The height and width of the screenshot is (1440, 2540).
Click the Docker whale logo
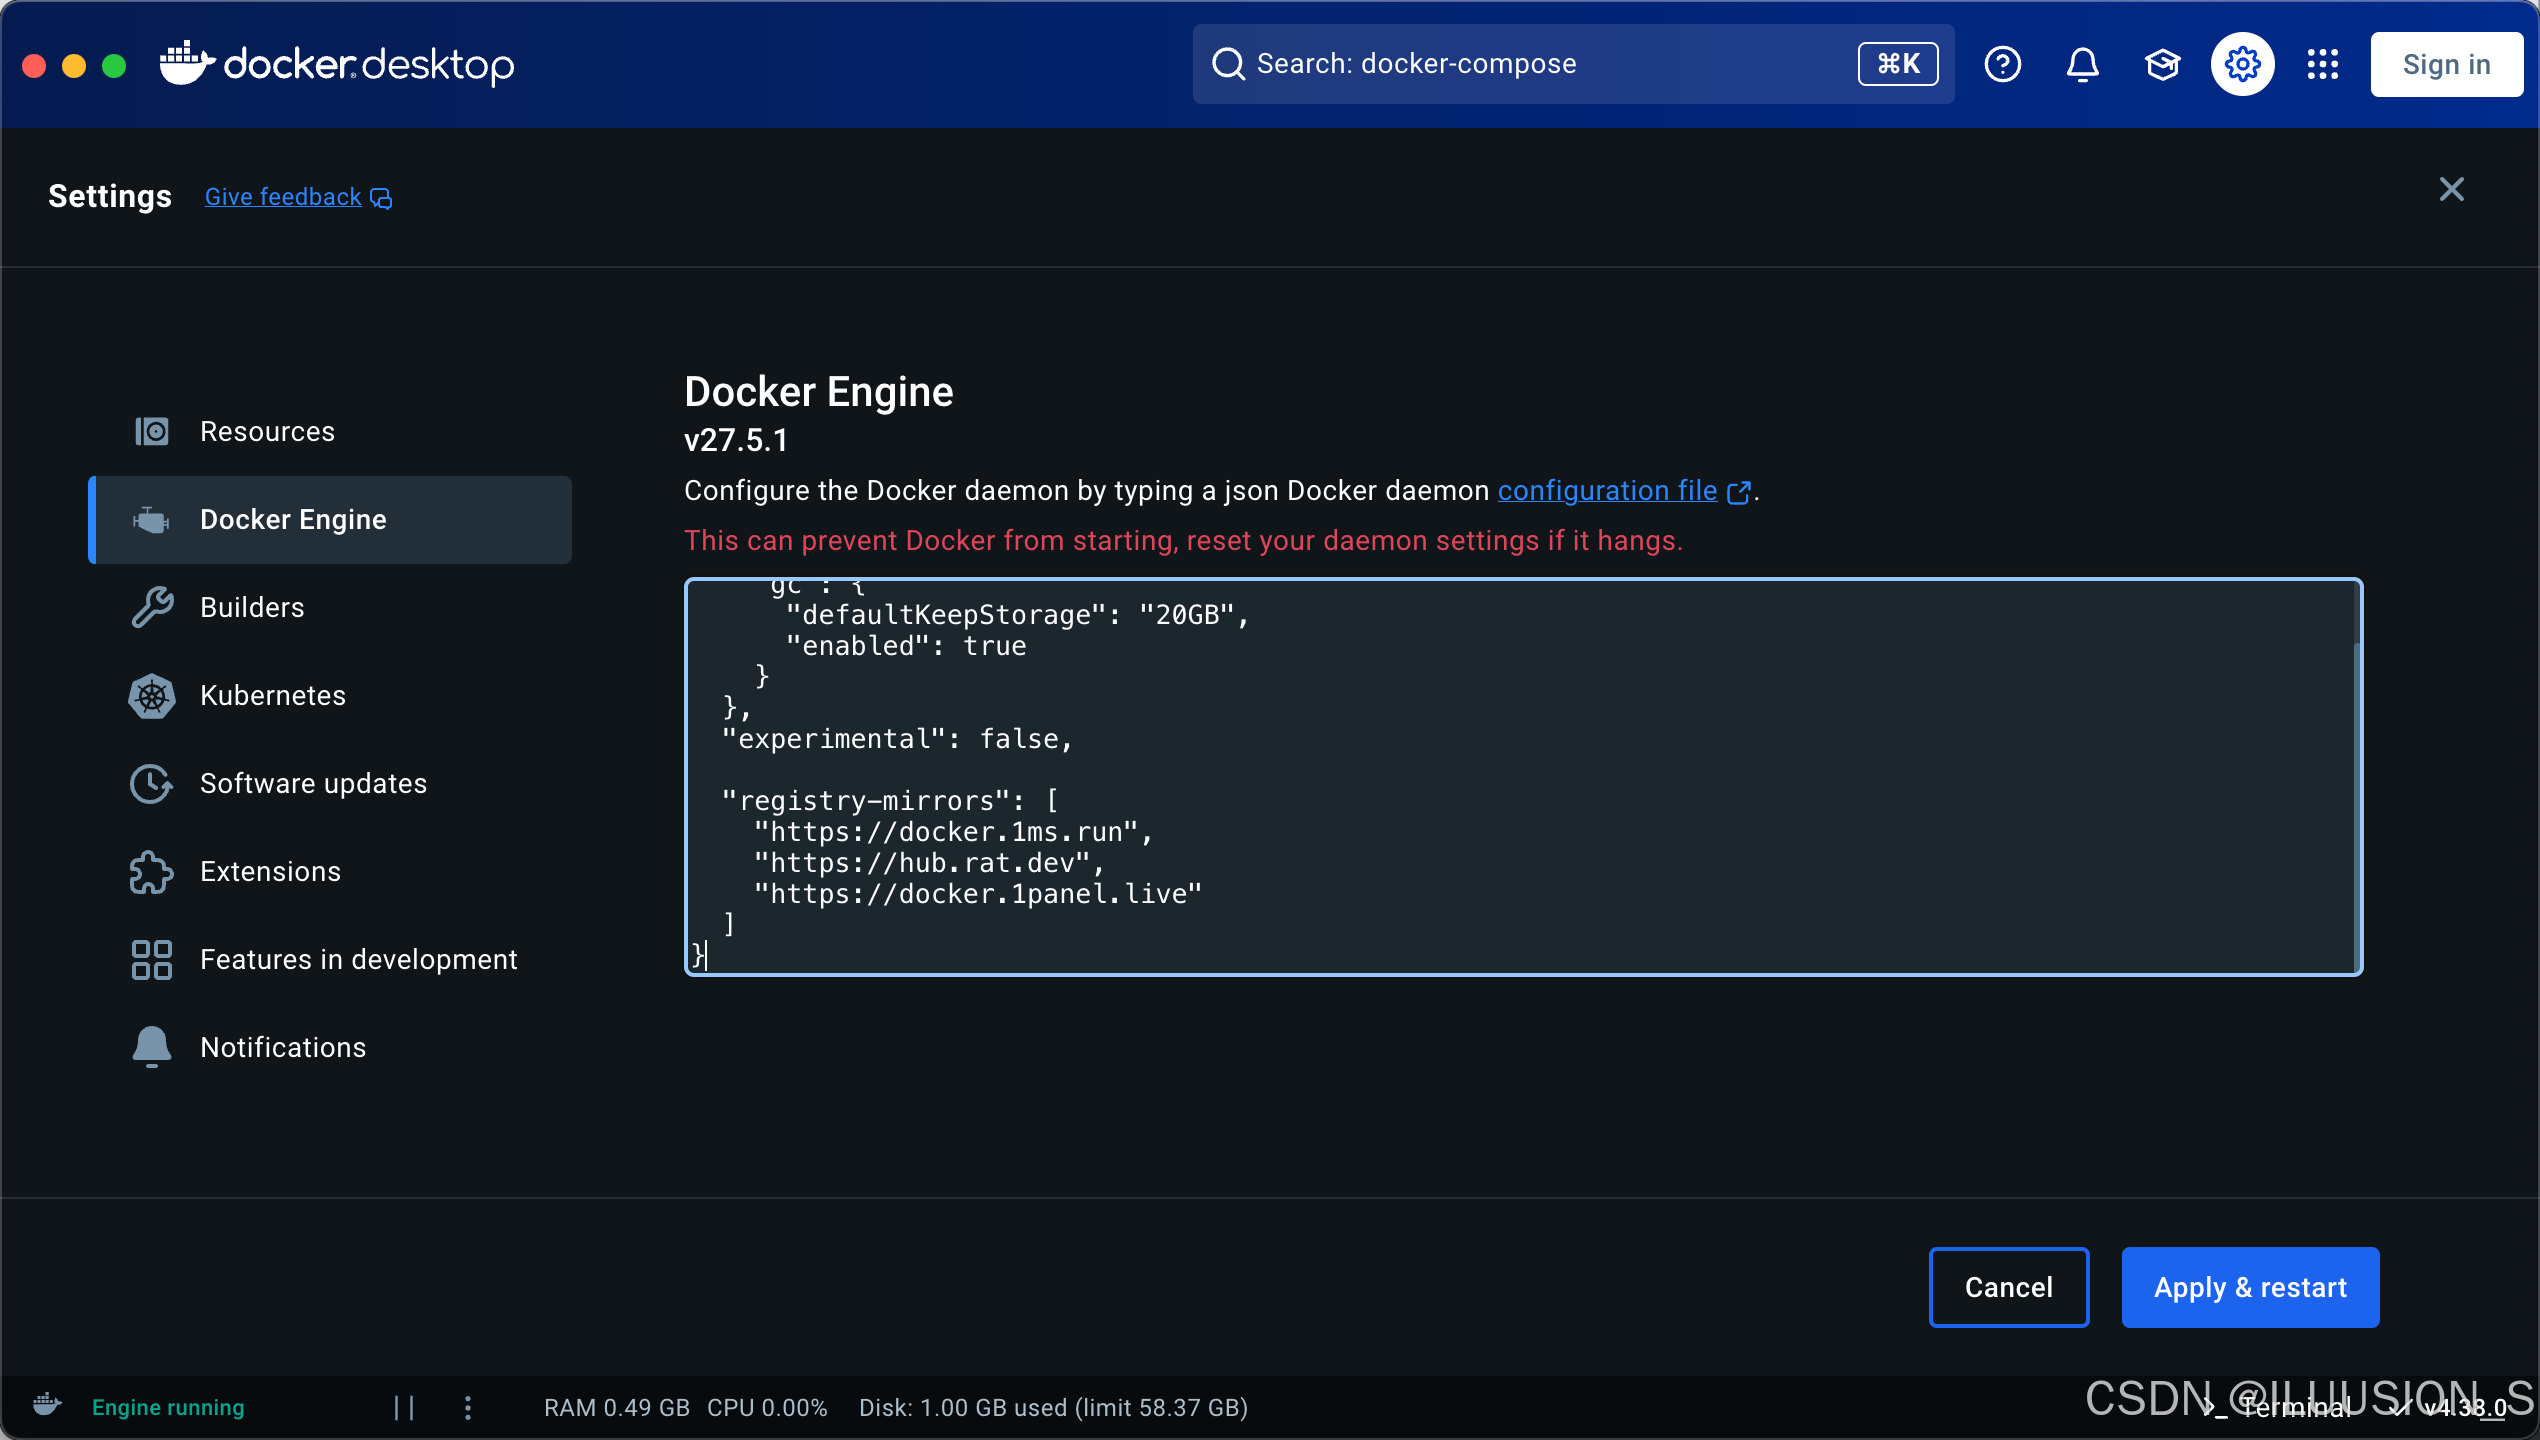[x=187, y=64]
